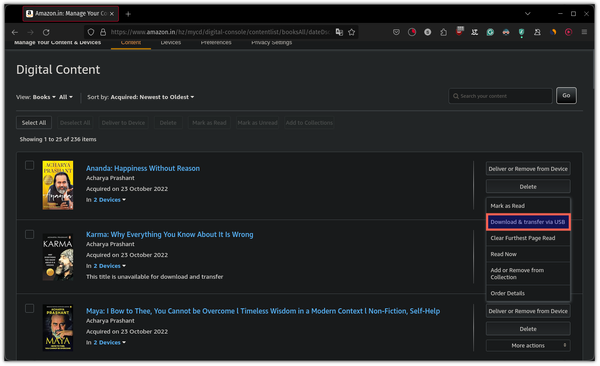
Task: Click the face with glasses extension icon
Action: click(x=506, y=32)
